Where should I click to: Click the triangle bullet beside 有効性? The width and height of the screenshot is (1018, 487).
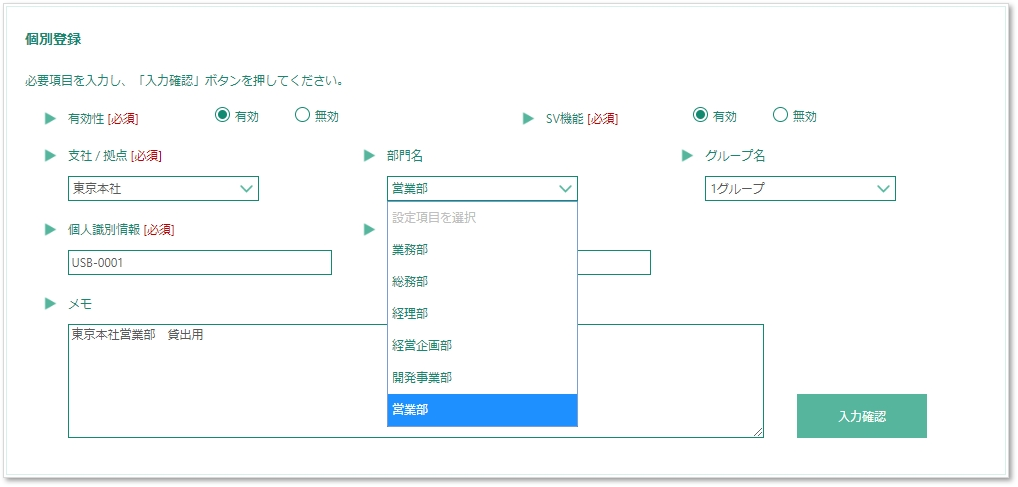click(50, 118)
